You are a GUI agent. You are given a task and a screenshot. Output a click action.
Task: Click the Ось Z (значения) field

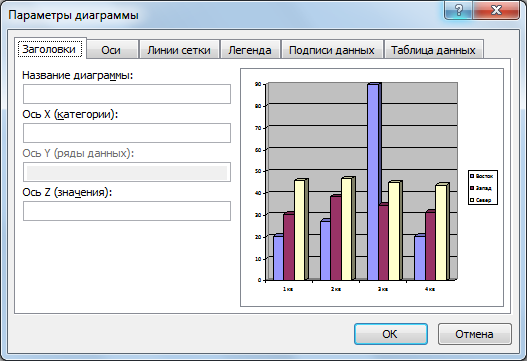coord(127,211)
